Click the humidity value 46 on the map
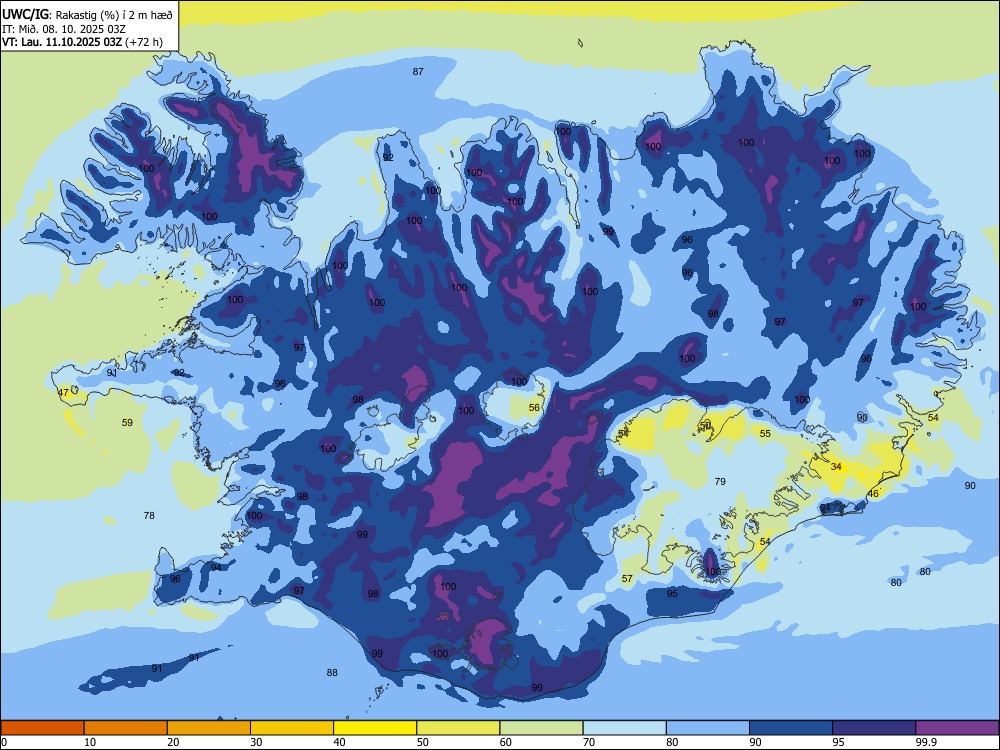 (873, 494)
